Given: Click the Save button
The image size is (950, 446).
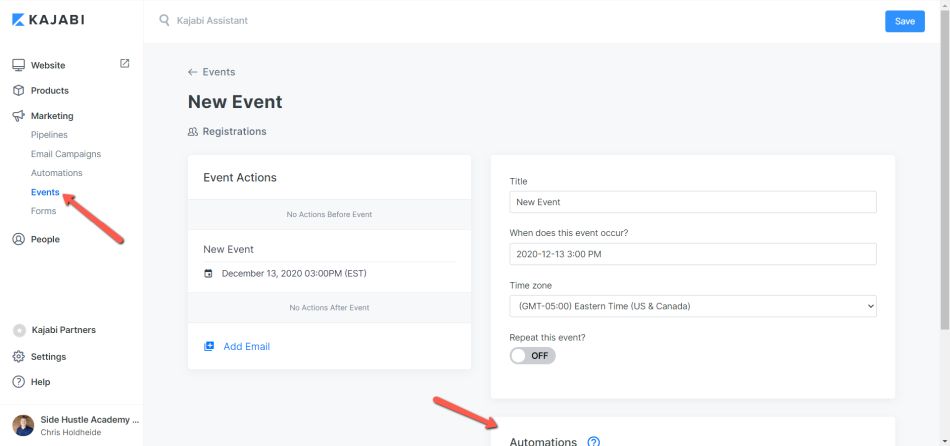Looking at the screenshot, I should tap(905, 21).
